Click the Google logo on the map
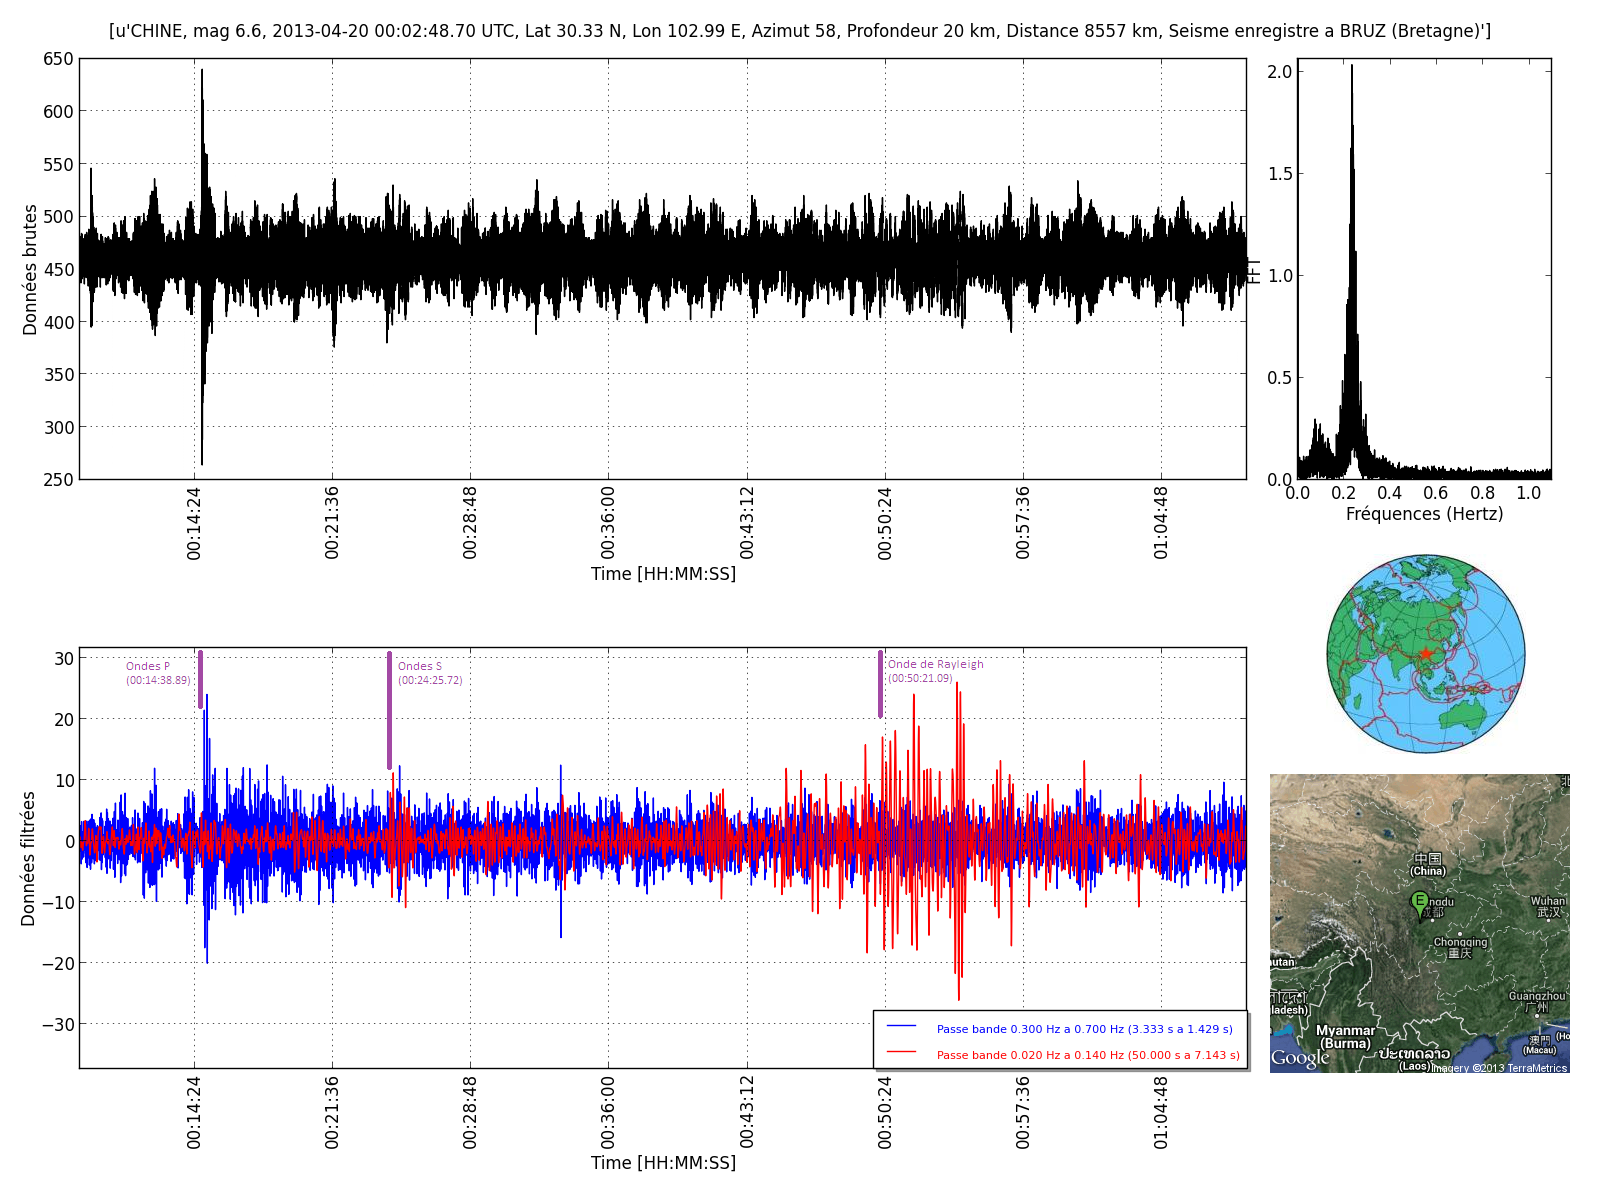1600x1188 pixels. (x=1299, y=1058)
